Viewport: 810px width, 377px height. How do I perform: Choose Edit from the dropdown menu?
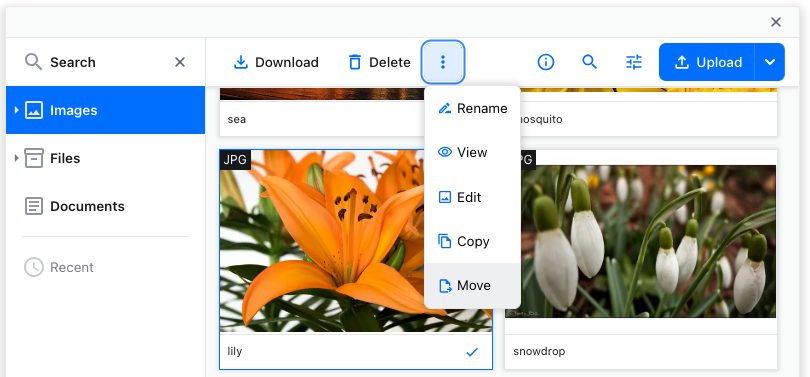[472, 197]
